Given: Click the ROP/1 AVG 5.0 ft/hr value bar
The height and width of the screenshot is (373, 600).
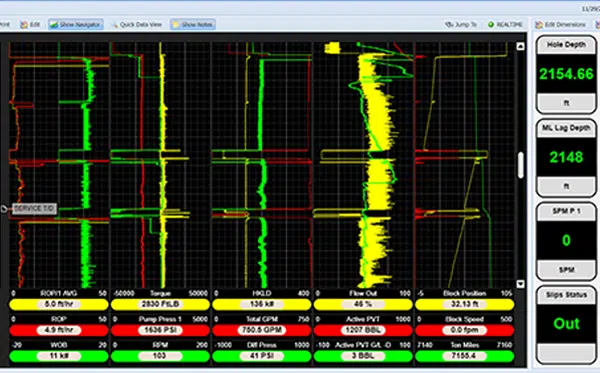Looking at the screenshot, I should [x=59, y=305].
